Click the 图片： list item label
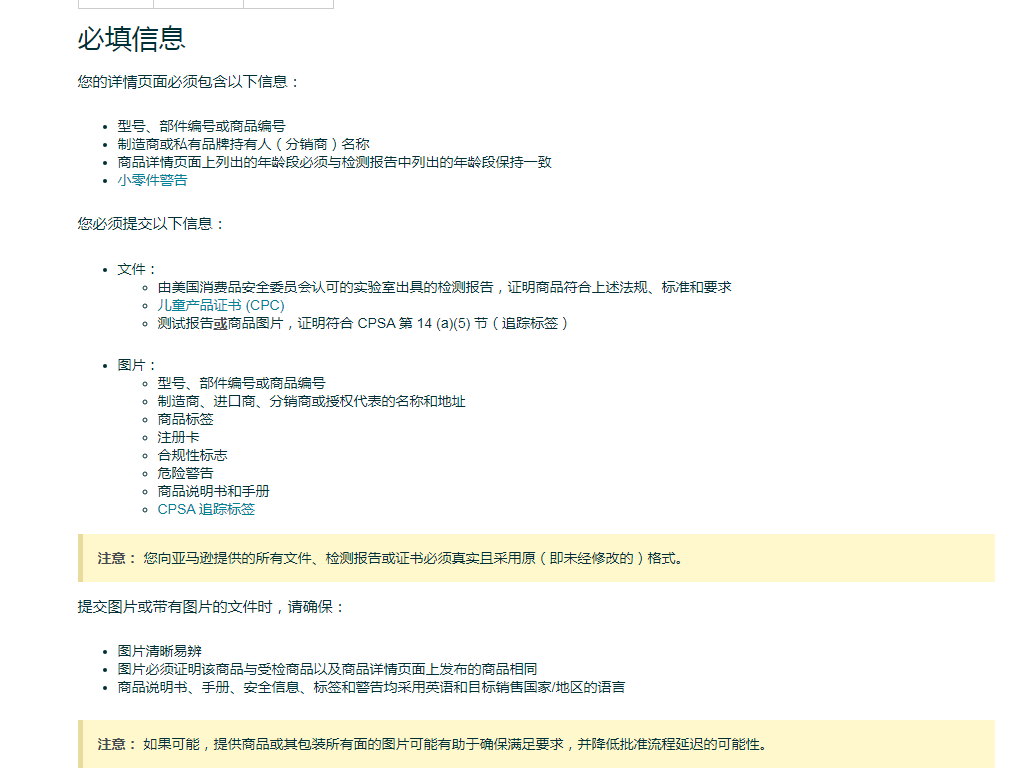 point(137,365)
